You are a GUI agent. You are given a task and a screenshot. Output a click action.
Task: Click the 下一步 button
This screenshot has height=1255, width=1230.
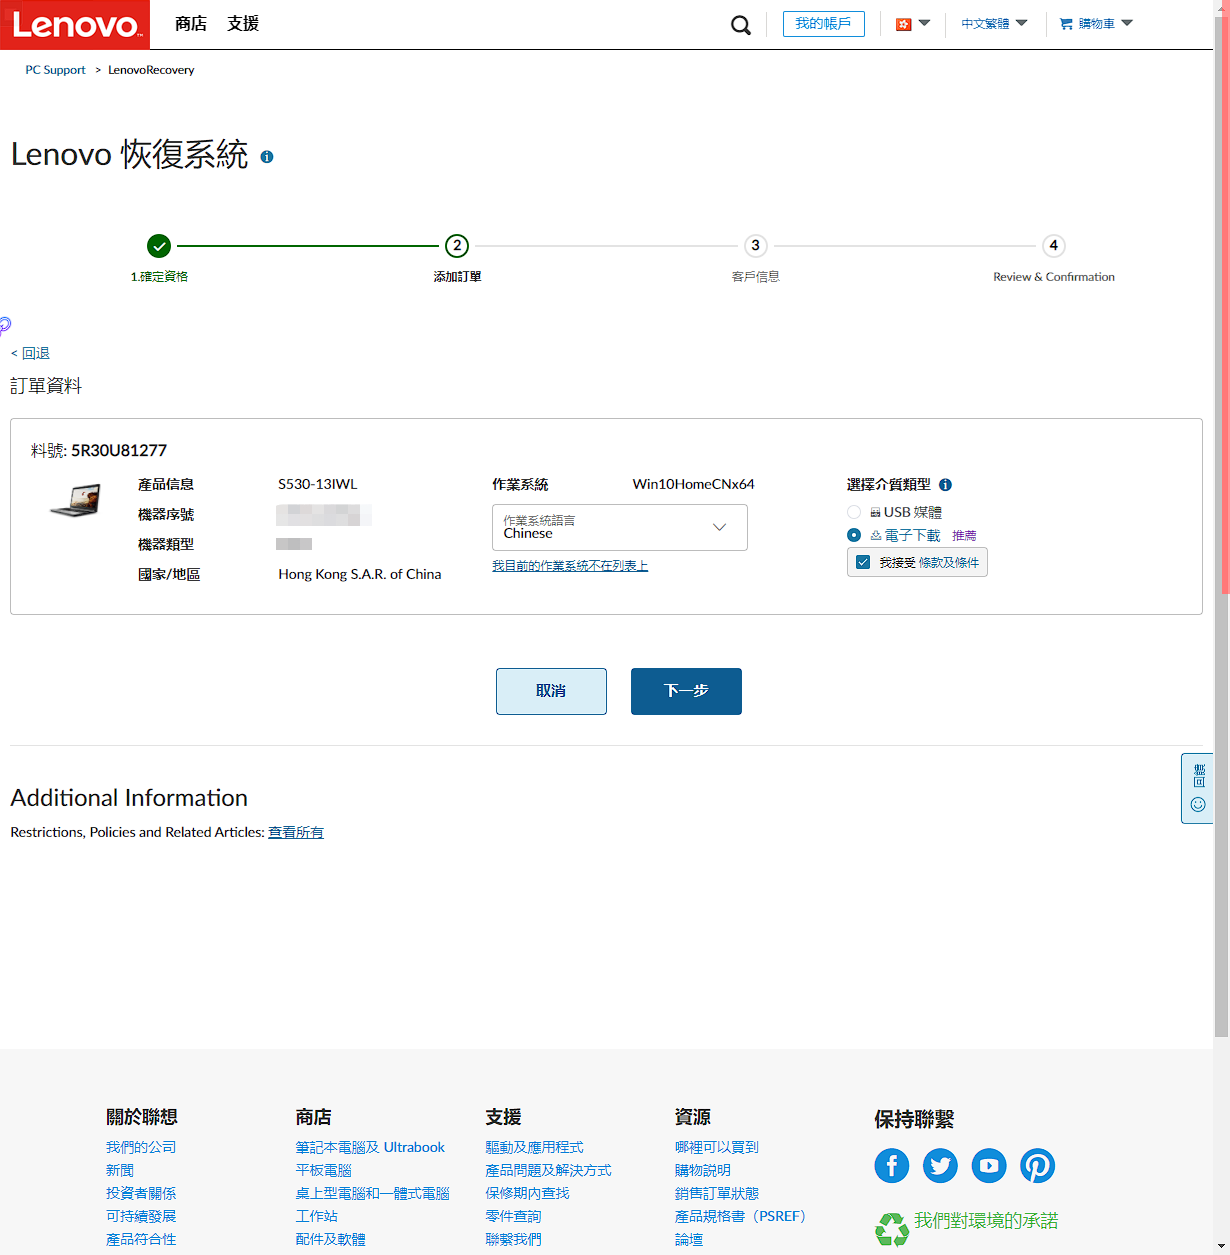tap(686, 691)
